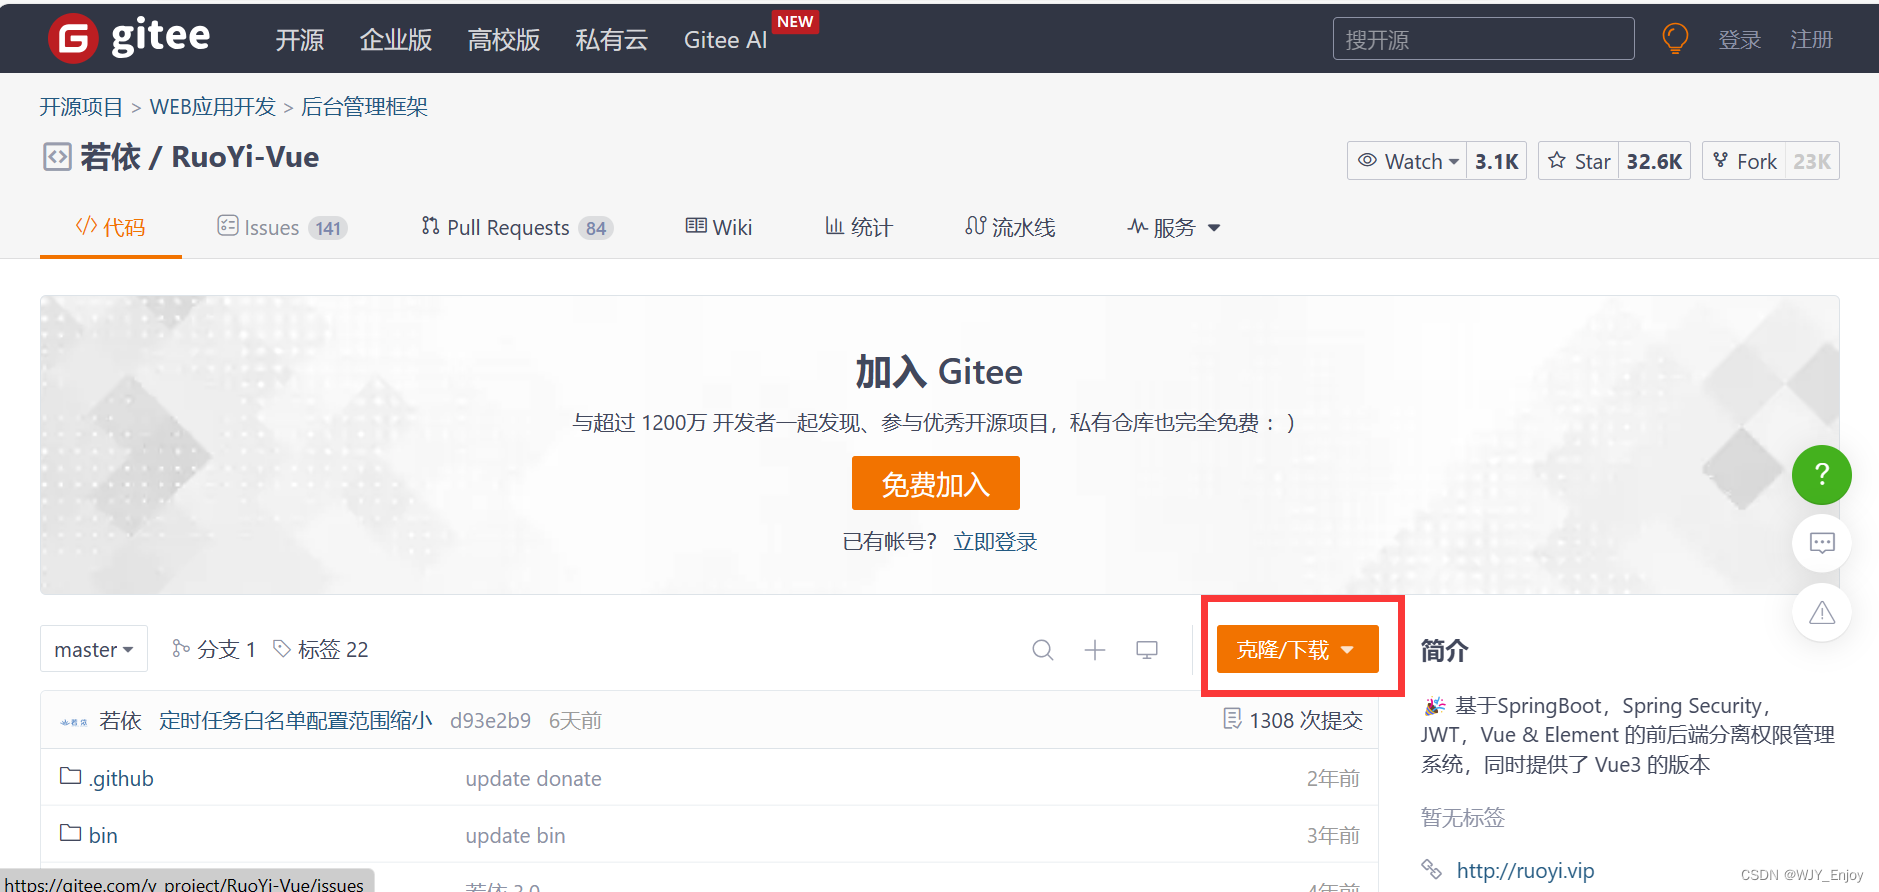Screen dimensions: 1879x892
Task: Click 1308 次提交 link
Action: pyautogui.click(x=1305, y=721)
